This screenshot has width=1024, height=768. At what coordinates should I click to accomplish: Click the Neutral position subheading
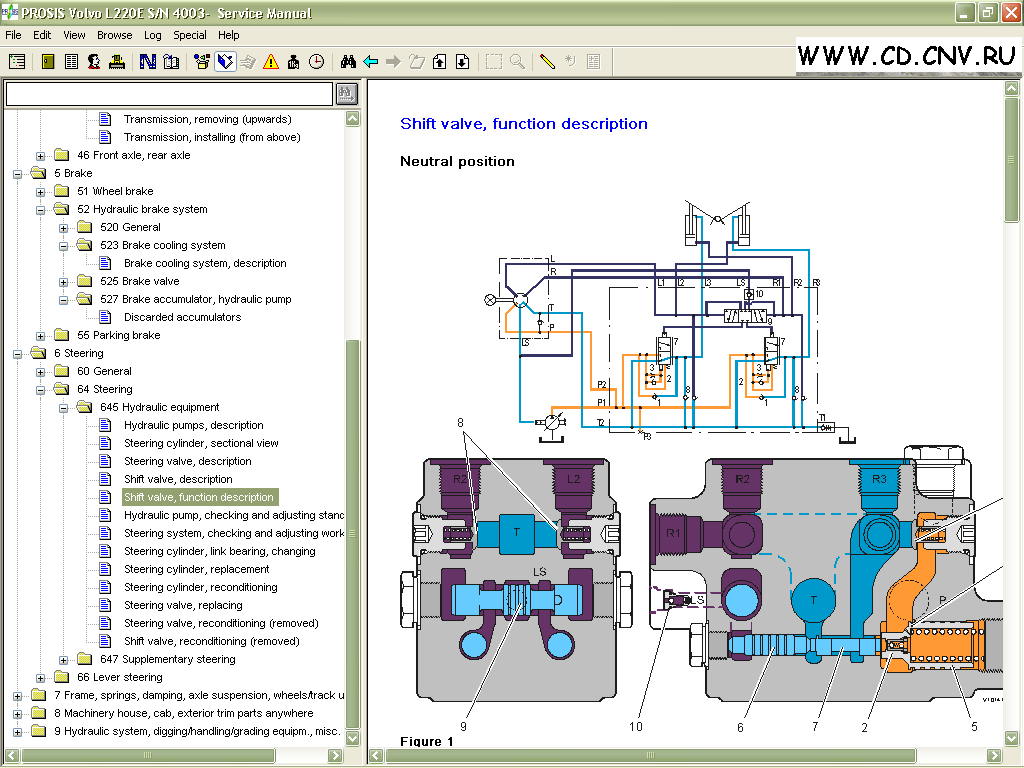pos(457,161)
